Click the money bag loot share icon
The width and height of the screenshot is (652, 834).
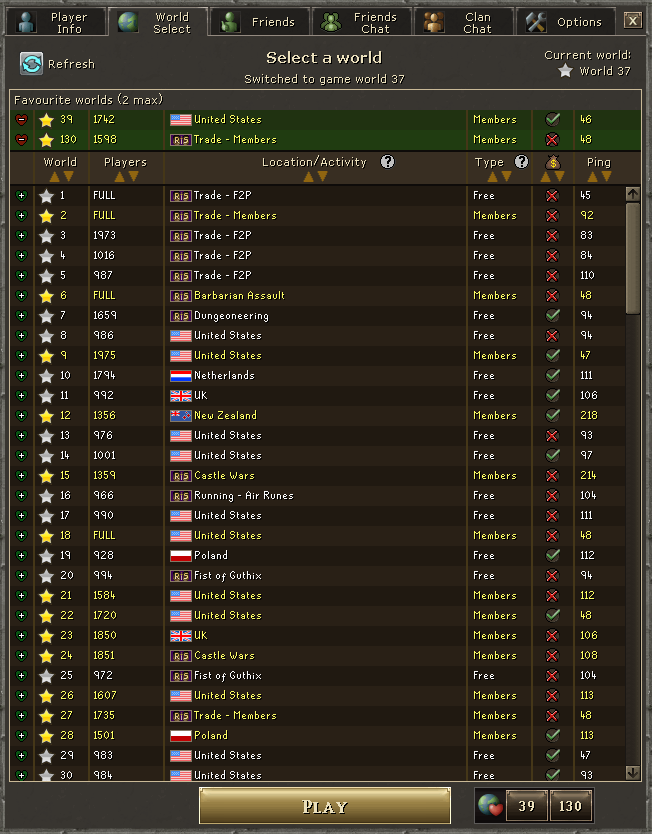[x=553, y=162]
